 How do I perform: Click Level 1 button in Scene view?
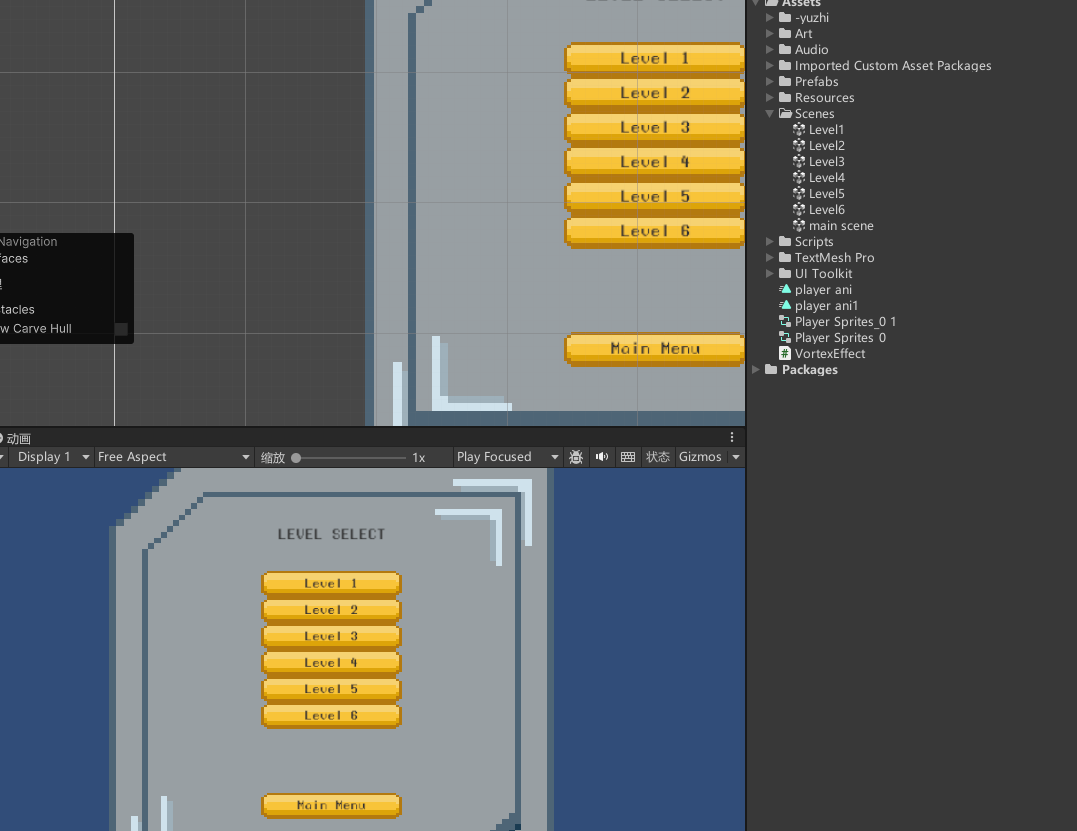click(x=655, y=58)
